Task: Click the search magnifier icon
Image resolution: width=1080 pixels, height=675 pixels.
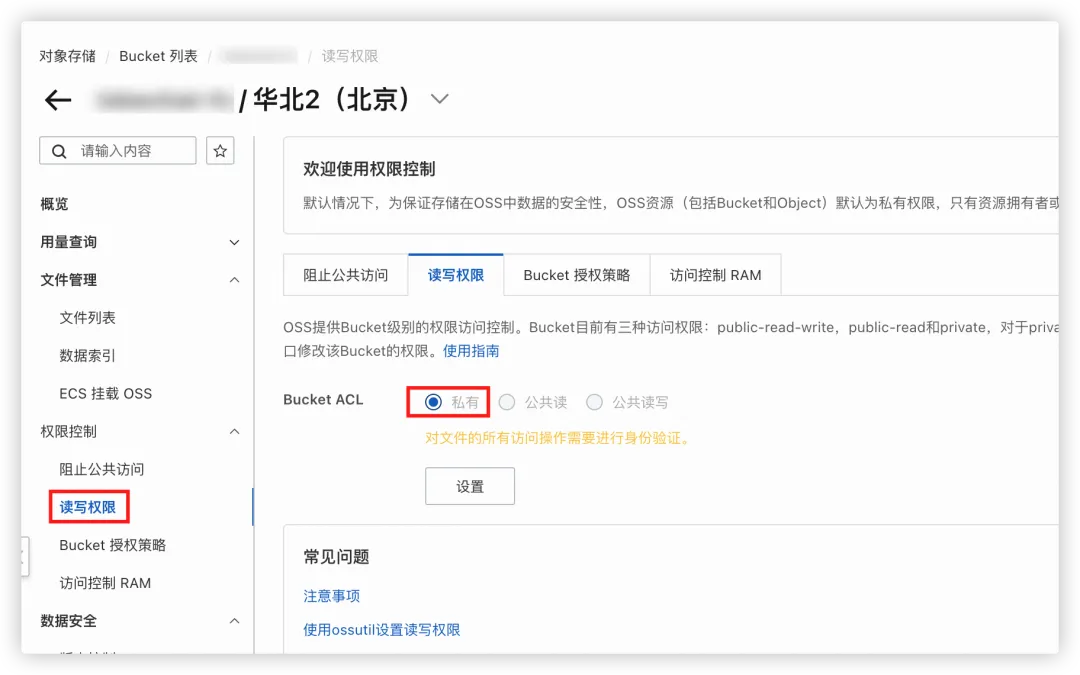Action: pyautogui.click(x=59, y=151)
